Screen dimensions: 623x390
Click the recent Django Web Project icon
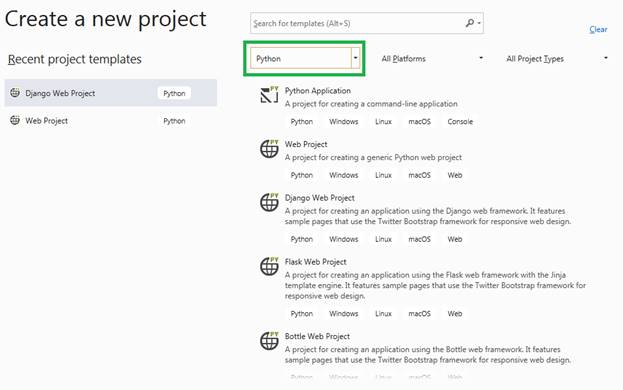click(15, 93)
